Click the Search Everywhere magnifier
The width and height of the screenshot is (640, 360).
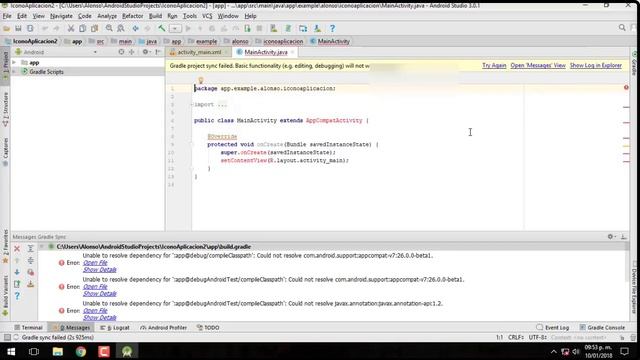(622, 28)
